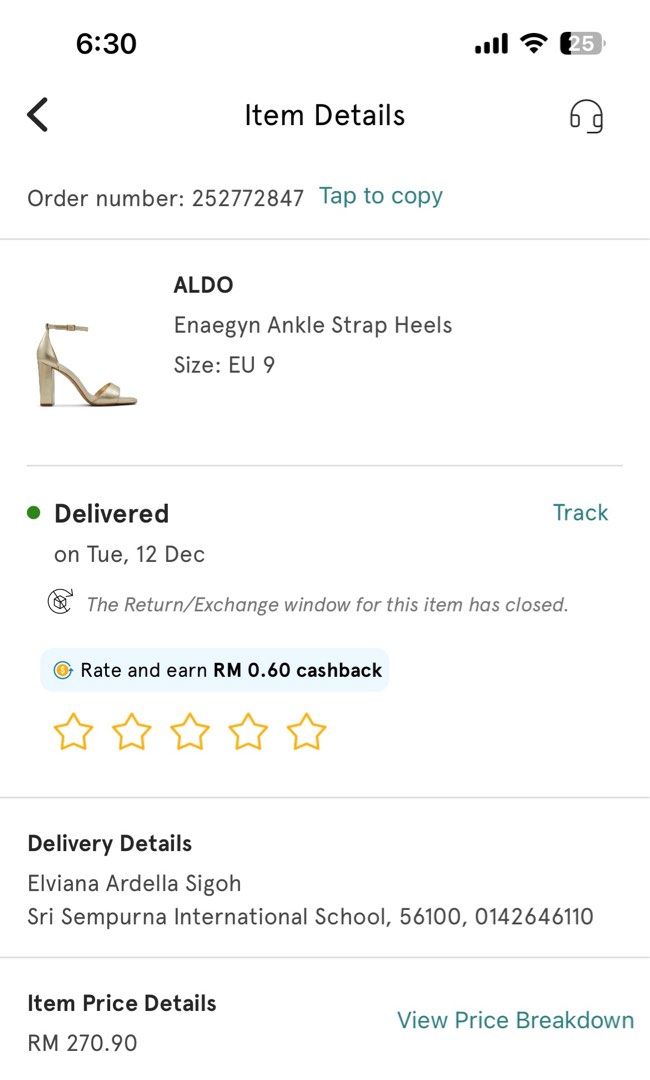Tap the Wi-Fi icon in status bar

[x=533, y=43]
